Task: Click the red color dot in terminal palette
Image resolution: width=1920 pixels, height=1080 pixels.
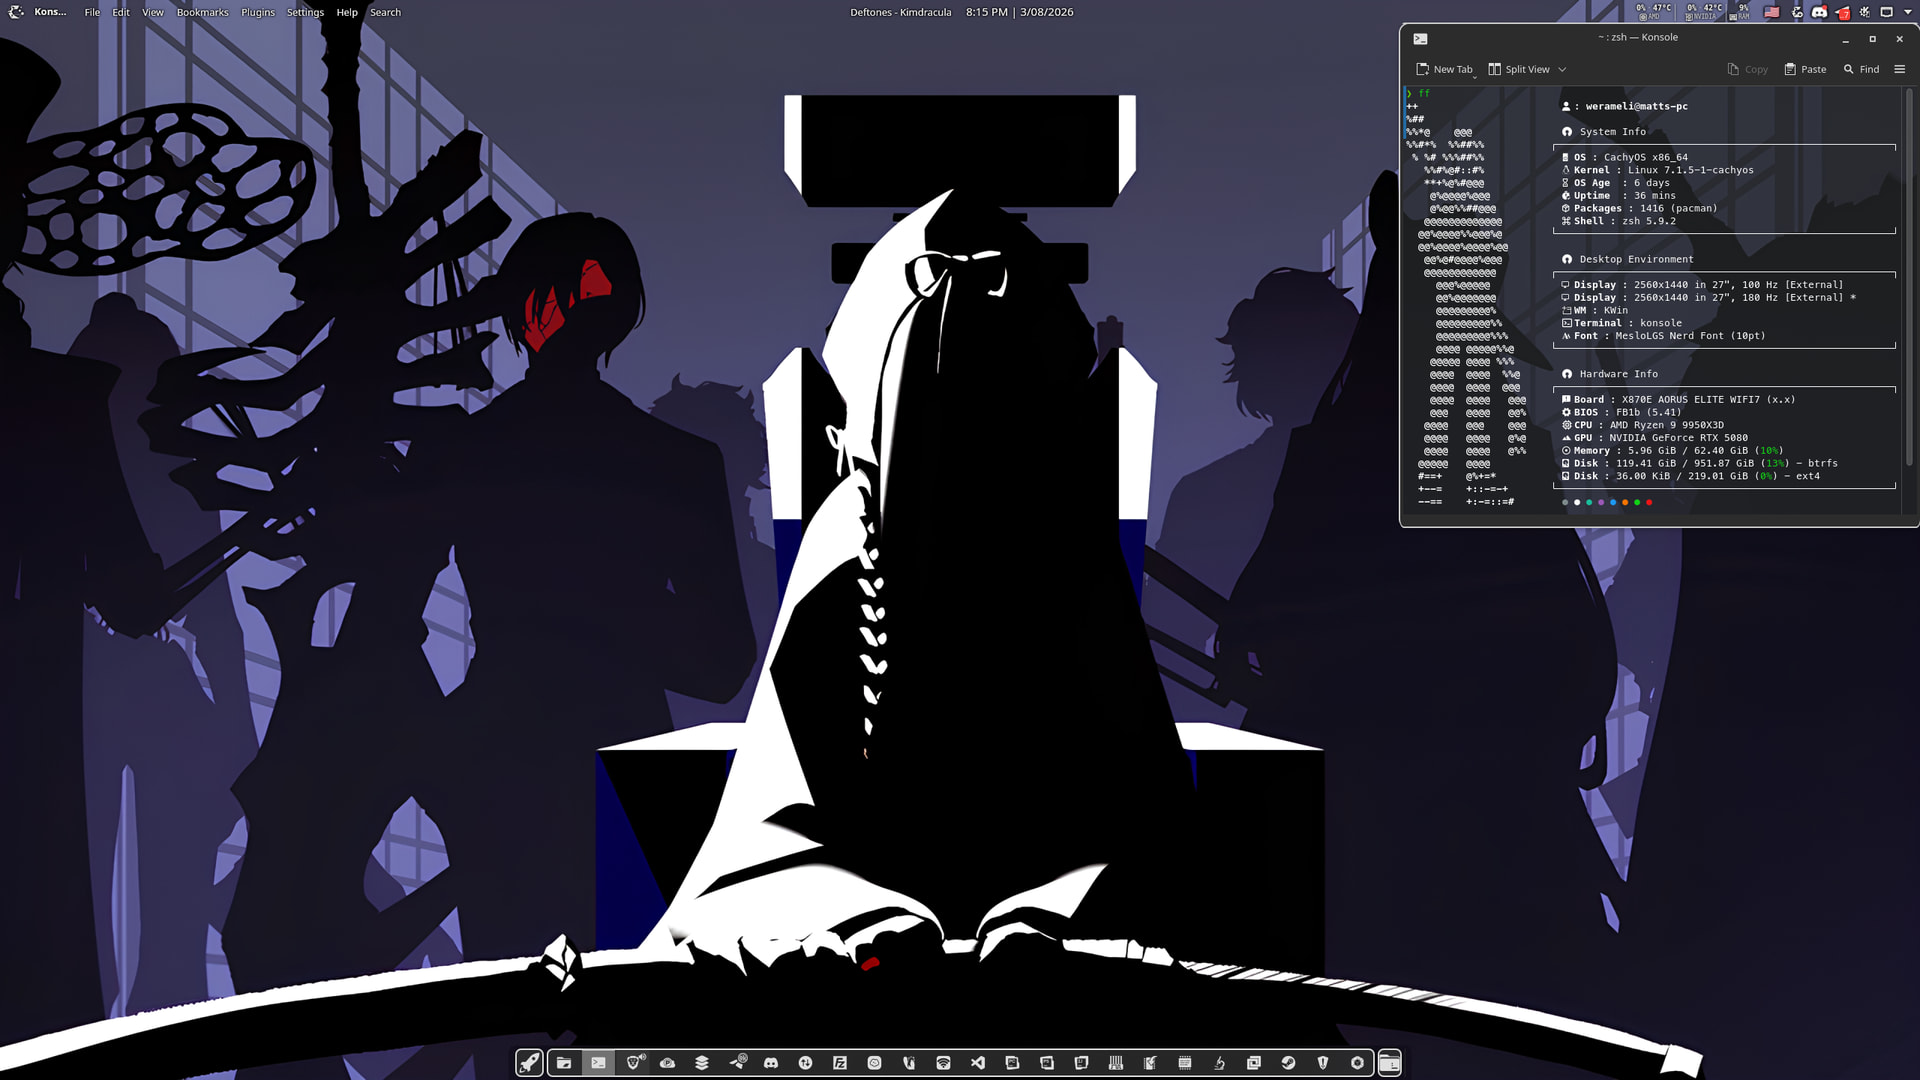Action: pyautogui.click(x=1649, y=502)
